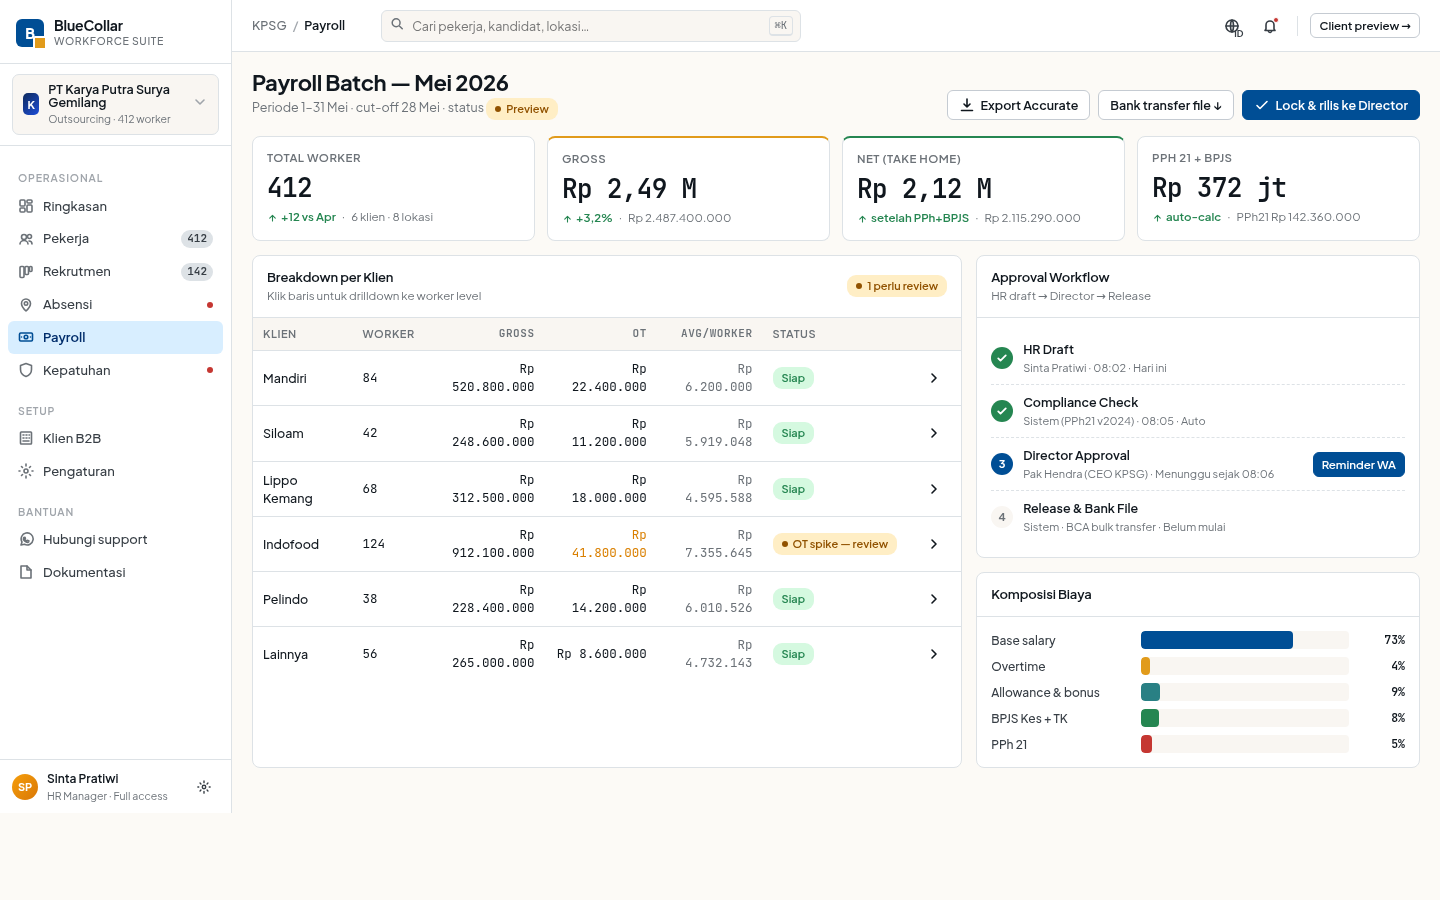This screenshot has width=1440, height=900.
Task: Expand Pelindo row chevron
Action: [x=934, y=599]
